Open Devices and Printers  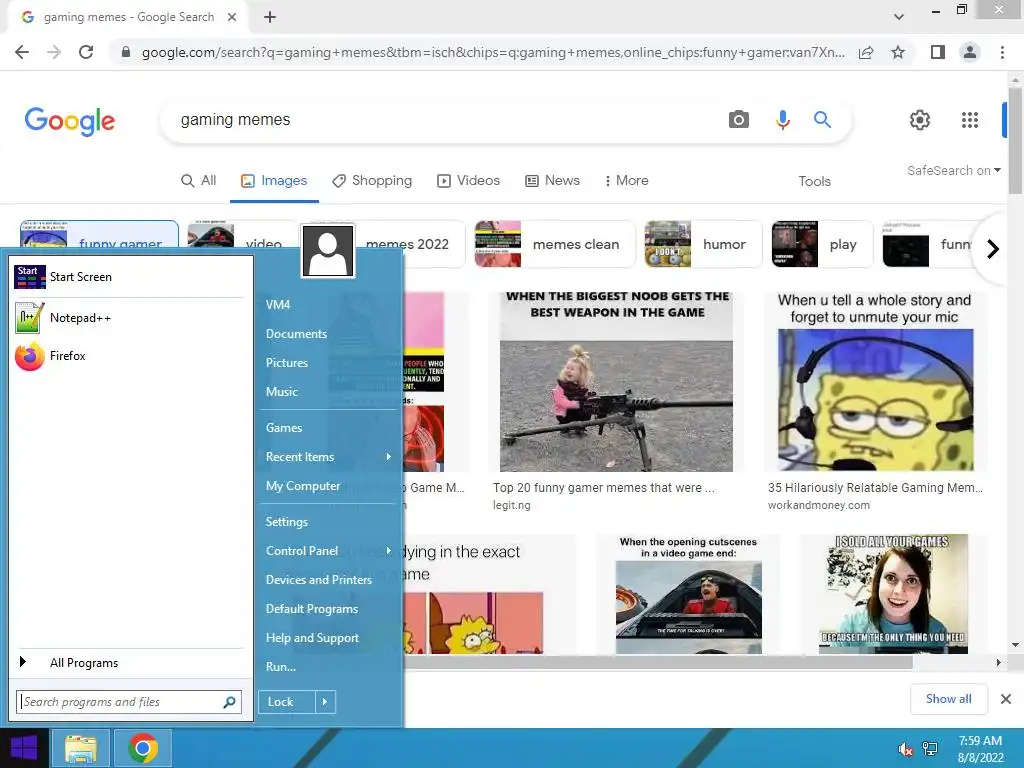coord(319,580)
